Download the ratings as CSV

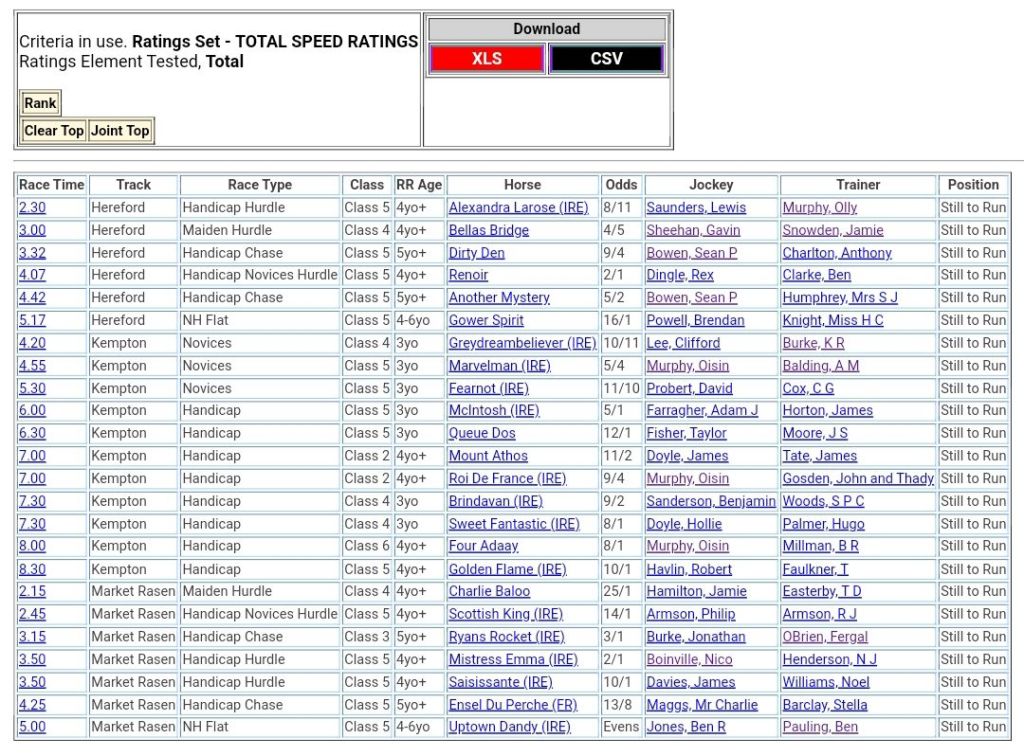tap(606, 59)
